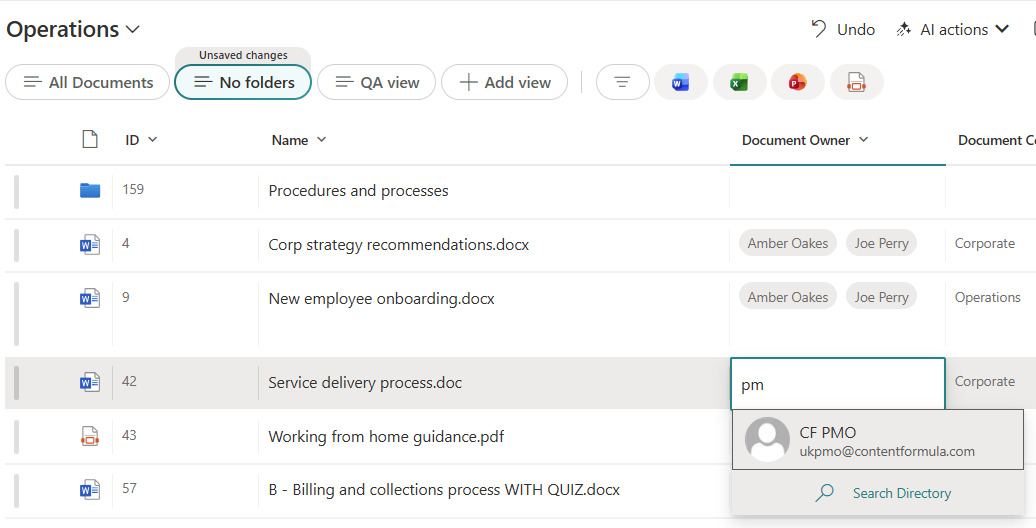Click the Unsaved changes label
This screenshot has height=528, width=1036.
click(243, 56)
